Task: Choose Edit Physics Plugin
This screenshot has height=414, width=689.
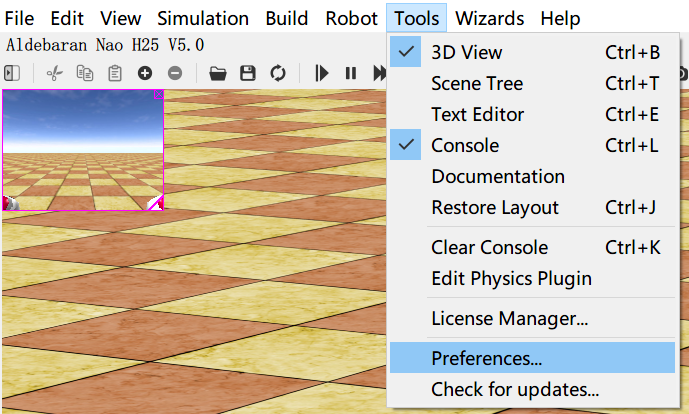Action: (x=533, y=278)
